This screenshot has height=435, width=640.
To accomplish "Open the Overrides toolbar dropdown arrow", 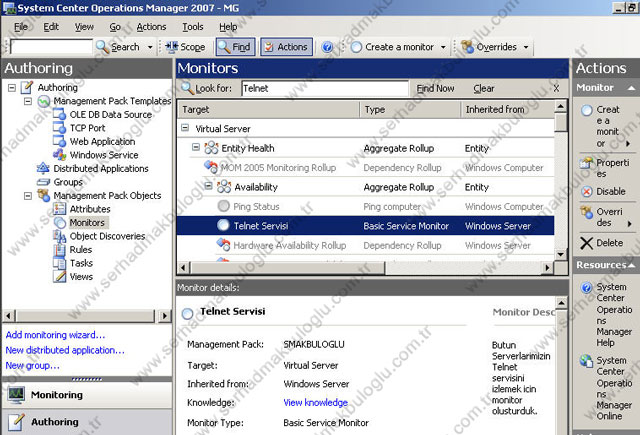I will point(526,47).
